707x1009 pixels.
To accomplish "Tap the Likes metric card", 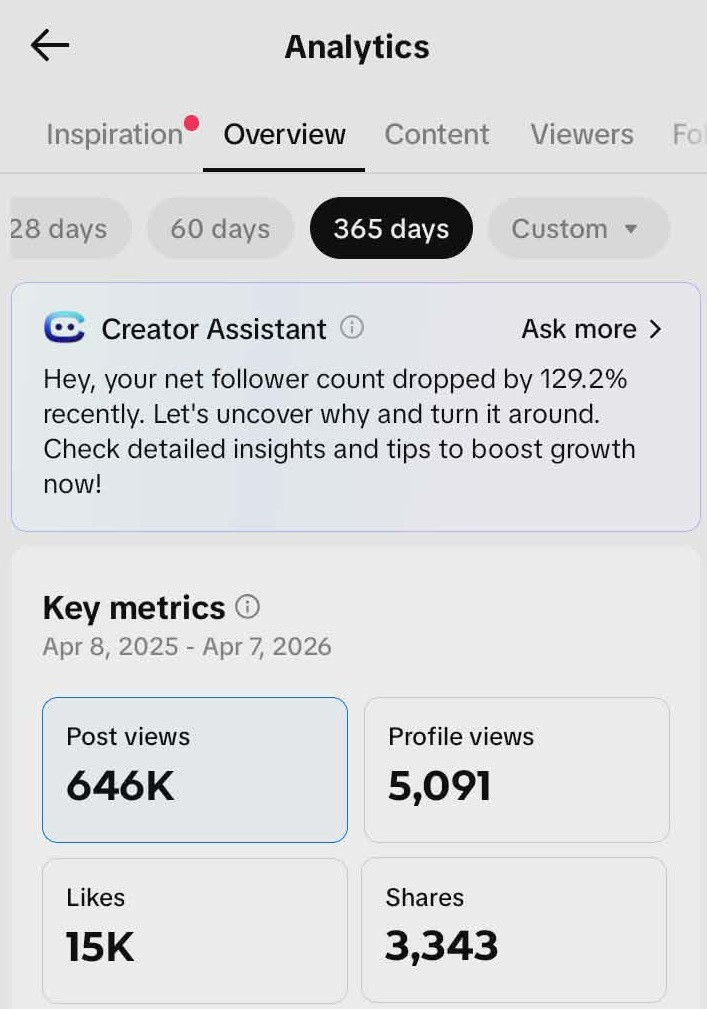I will [195, 929].
